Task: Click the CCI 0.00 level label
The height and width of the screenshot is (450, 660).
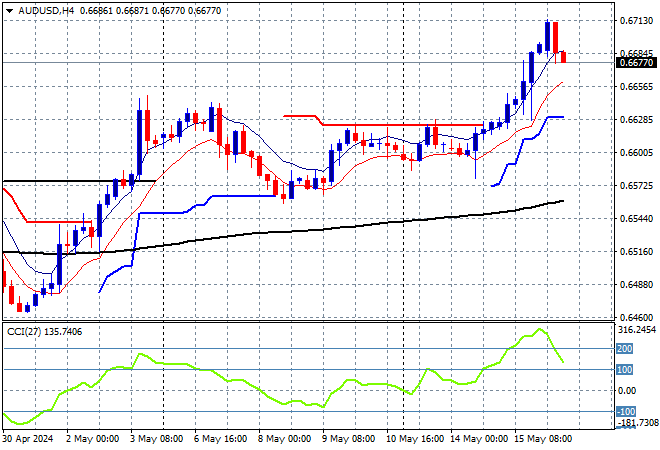Action: coord(627,391)
